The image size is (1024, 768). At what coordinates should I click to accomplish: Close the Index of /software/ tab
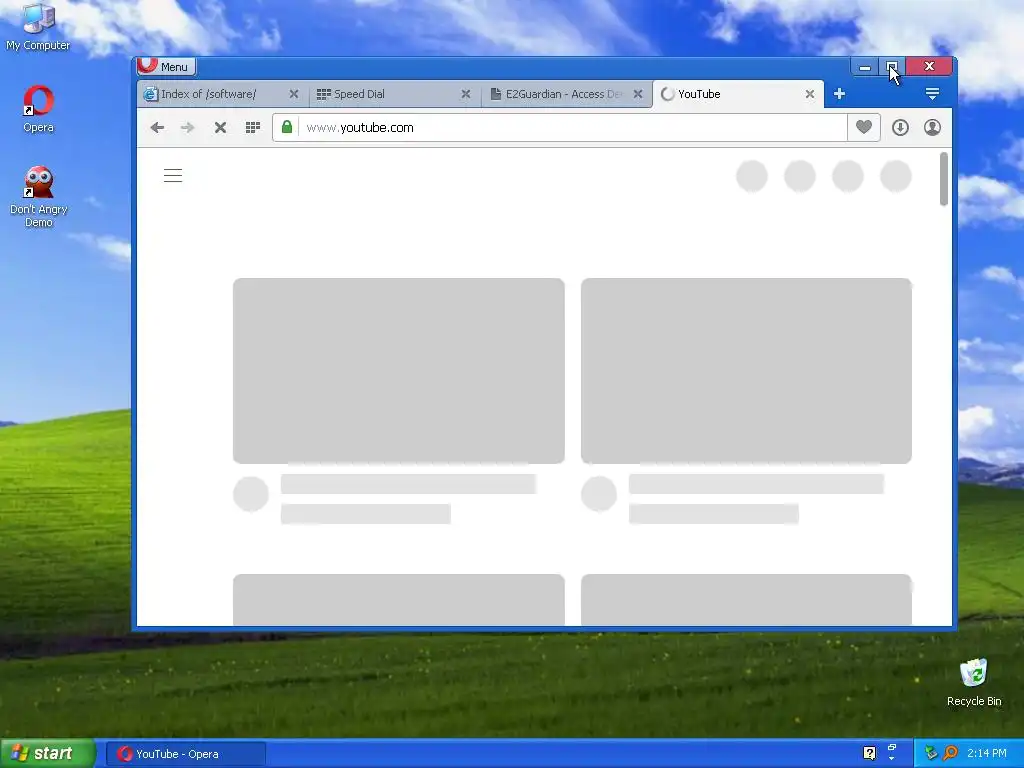tap(294, 94)
